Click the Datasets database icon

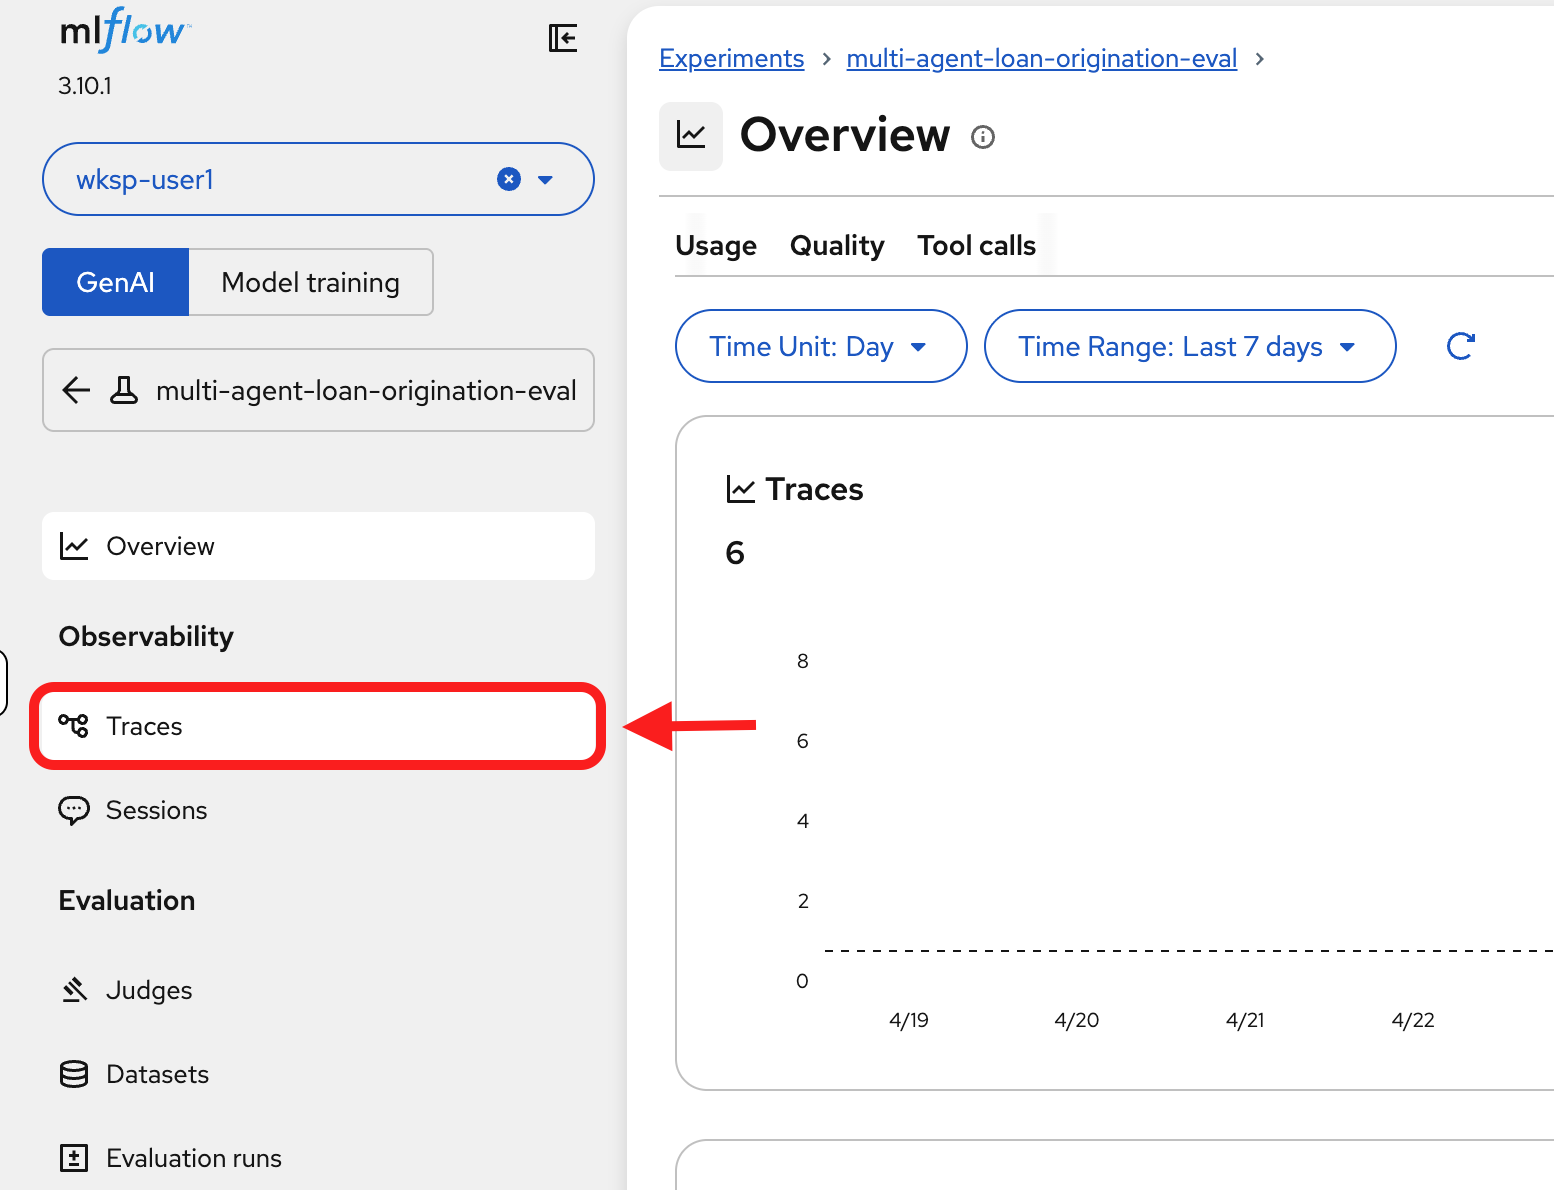tap(74, 1074)
